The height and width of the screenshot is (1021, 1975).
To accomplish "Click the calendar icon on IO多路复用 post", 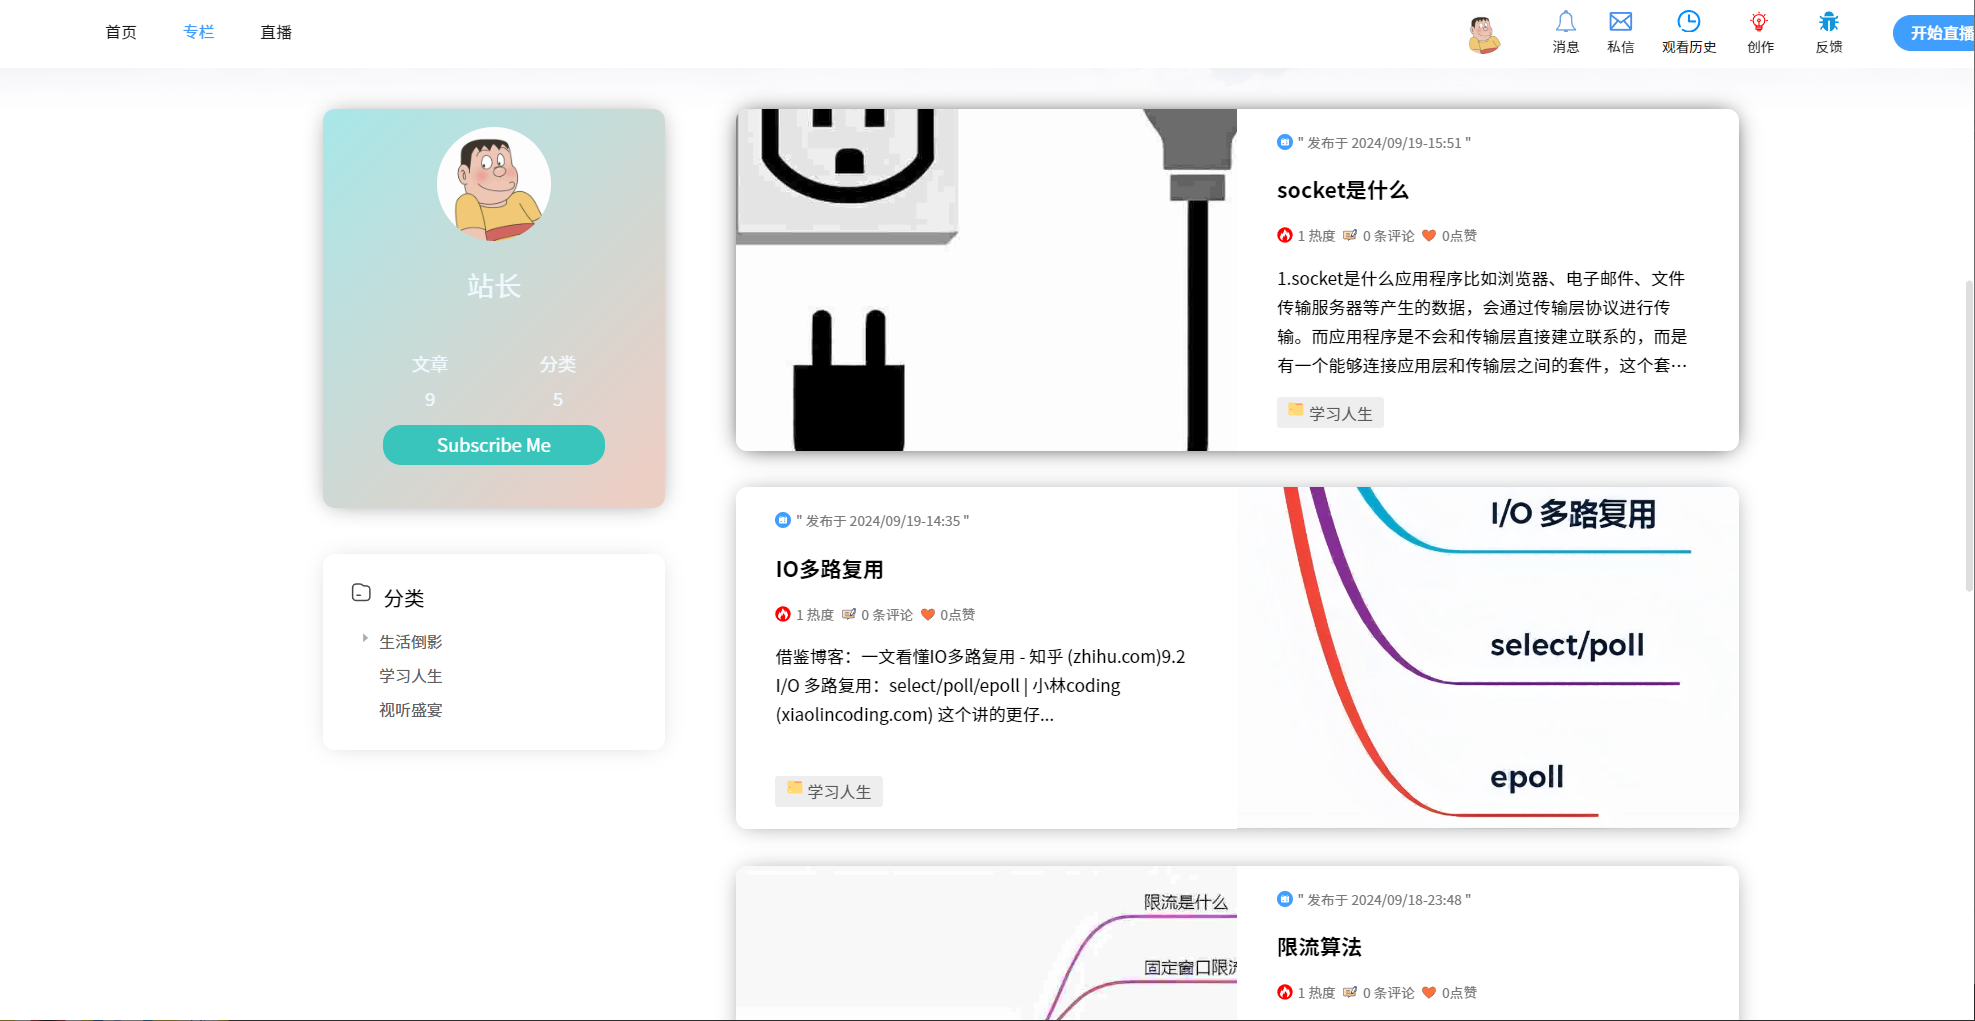I will pyautogui.click(x=783, y=520).
